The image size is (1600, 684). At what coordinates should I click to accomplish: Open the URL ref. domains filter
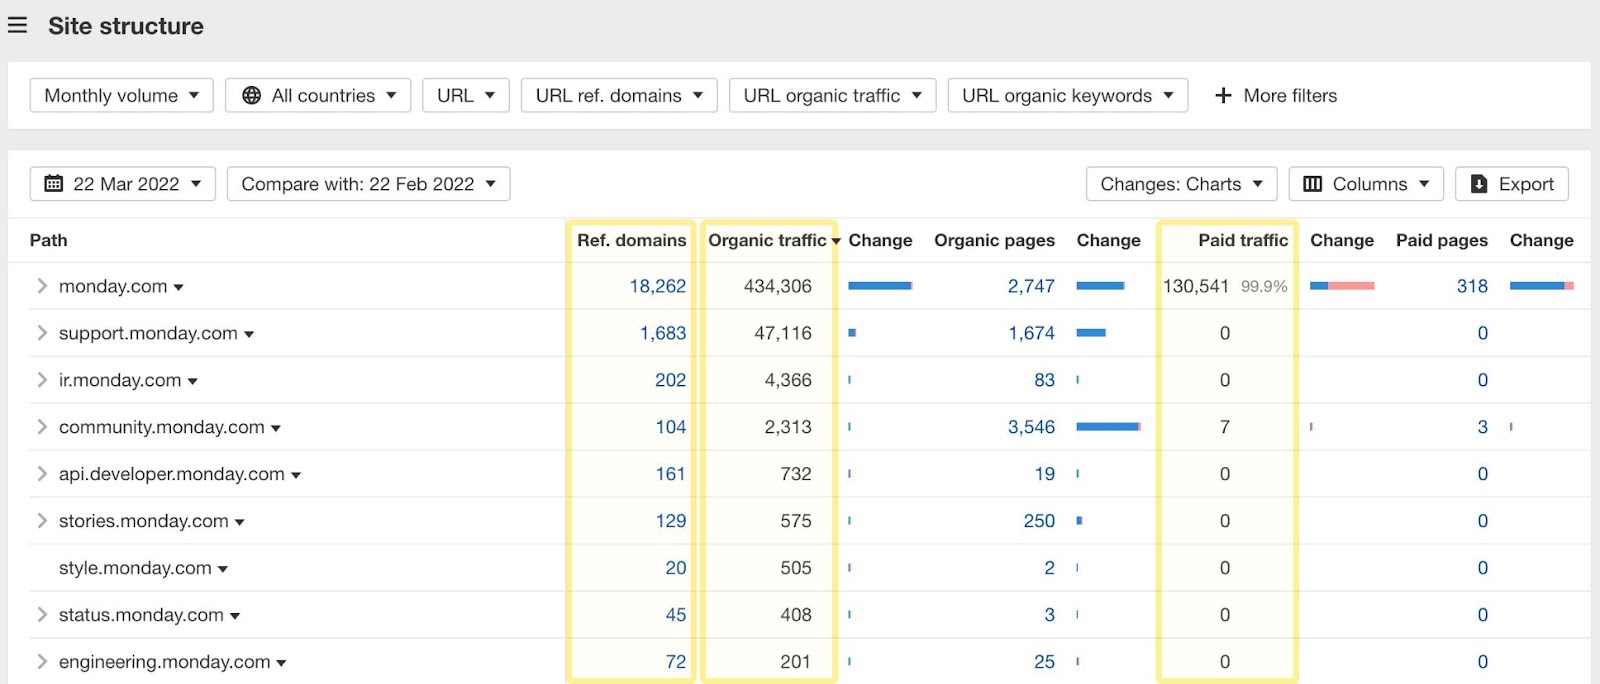click(x=619, y=95)
